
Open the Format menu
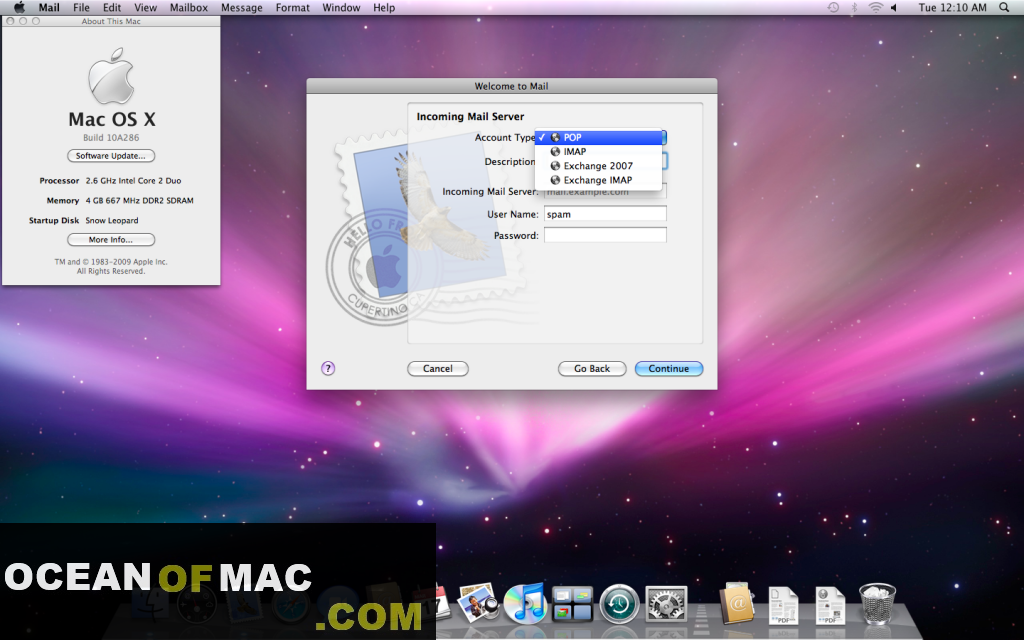pos(293,8)
